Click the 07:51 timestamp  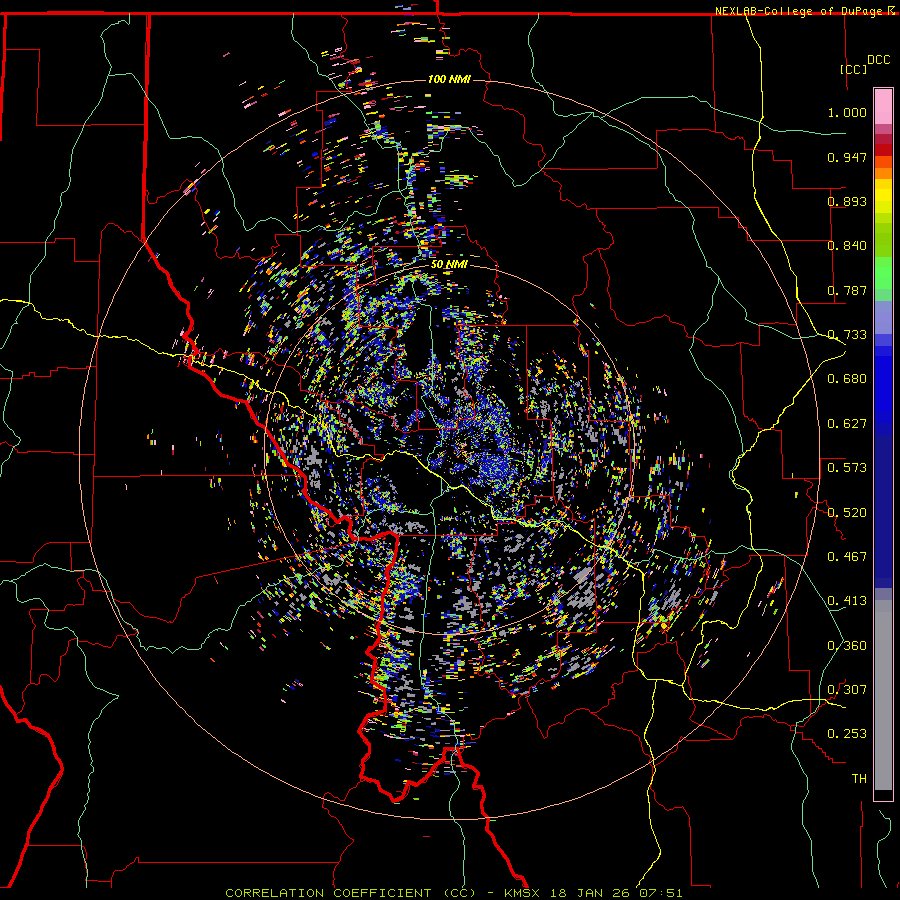point(662,893)
